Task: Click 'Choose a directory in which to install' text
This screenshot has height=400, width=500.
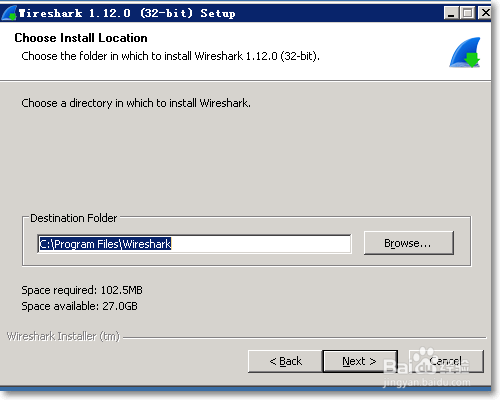Action: 136,103
